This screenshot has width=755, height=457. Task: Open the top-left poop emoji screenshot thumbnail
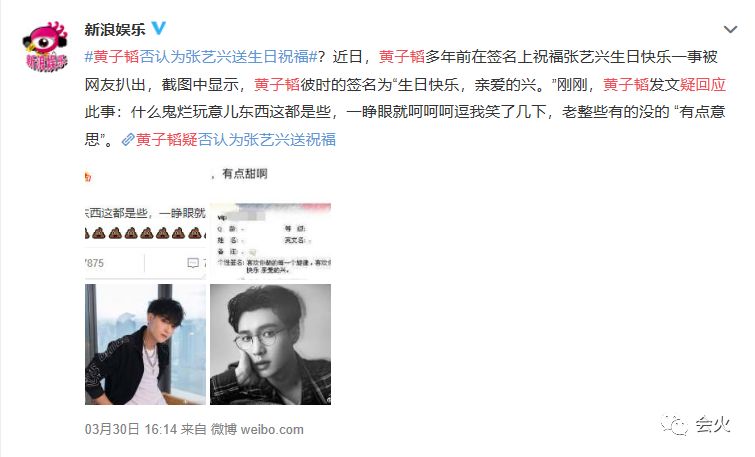[145, 241]
